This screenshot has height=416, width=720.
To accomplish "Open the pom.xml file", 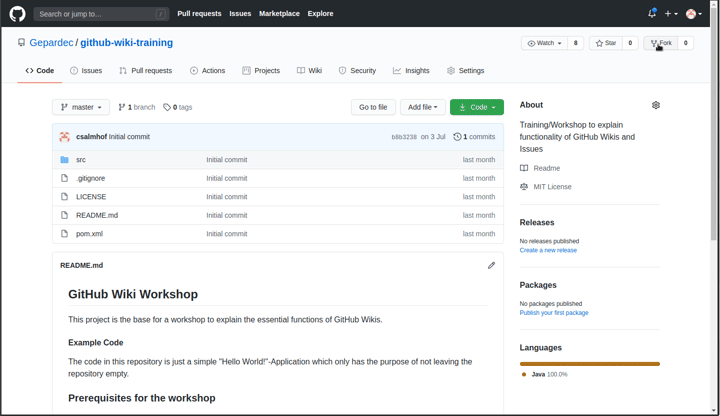I will (90, 234).
